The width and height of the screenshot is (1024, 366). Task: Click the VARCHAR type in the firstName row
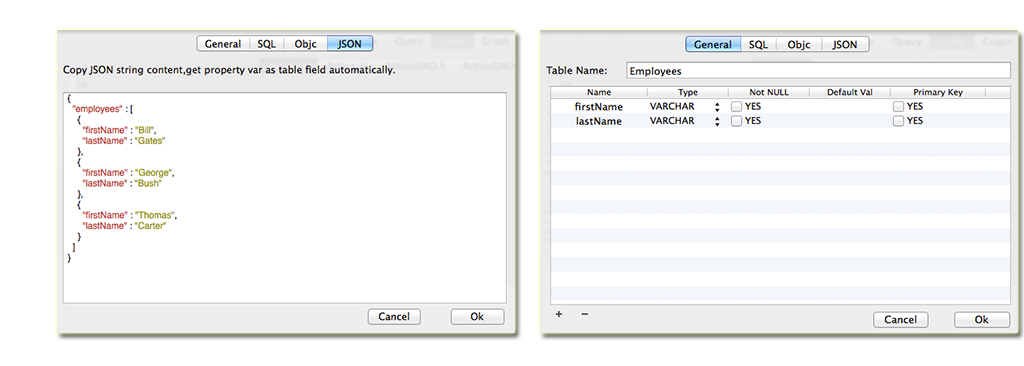672,106
